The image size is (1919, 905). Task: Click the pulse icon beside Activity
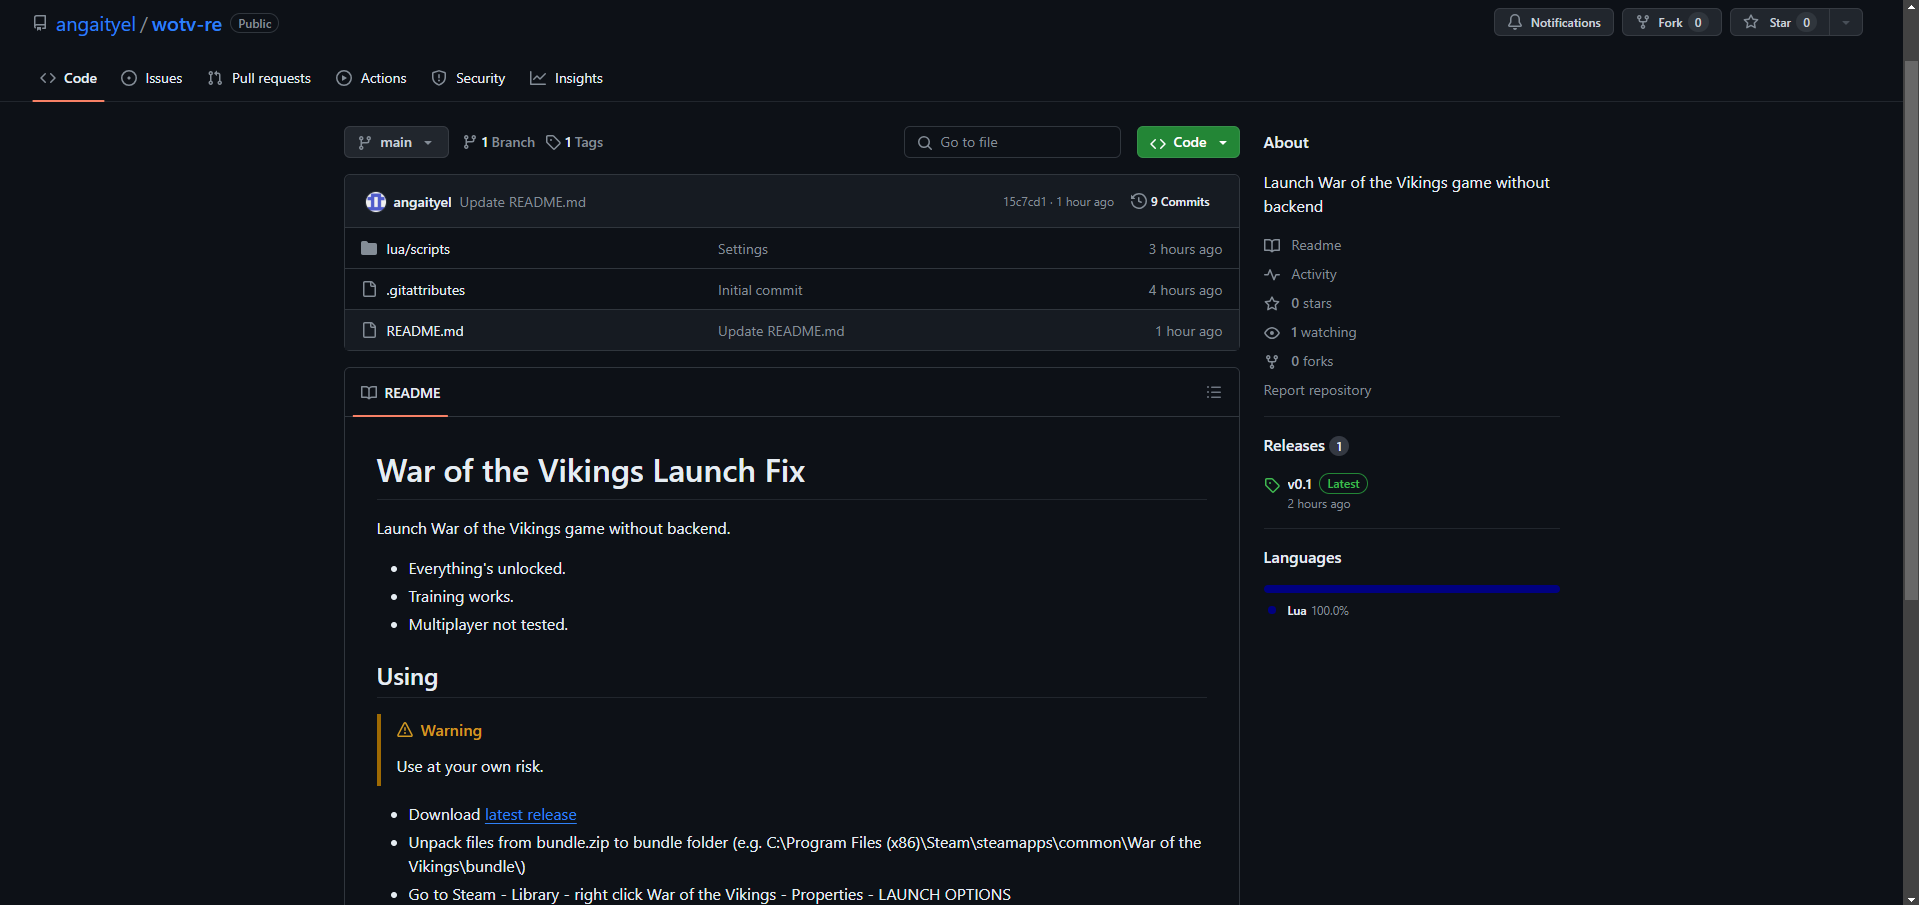(x=1272, y=274)
